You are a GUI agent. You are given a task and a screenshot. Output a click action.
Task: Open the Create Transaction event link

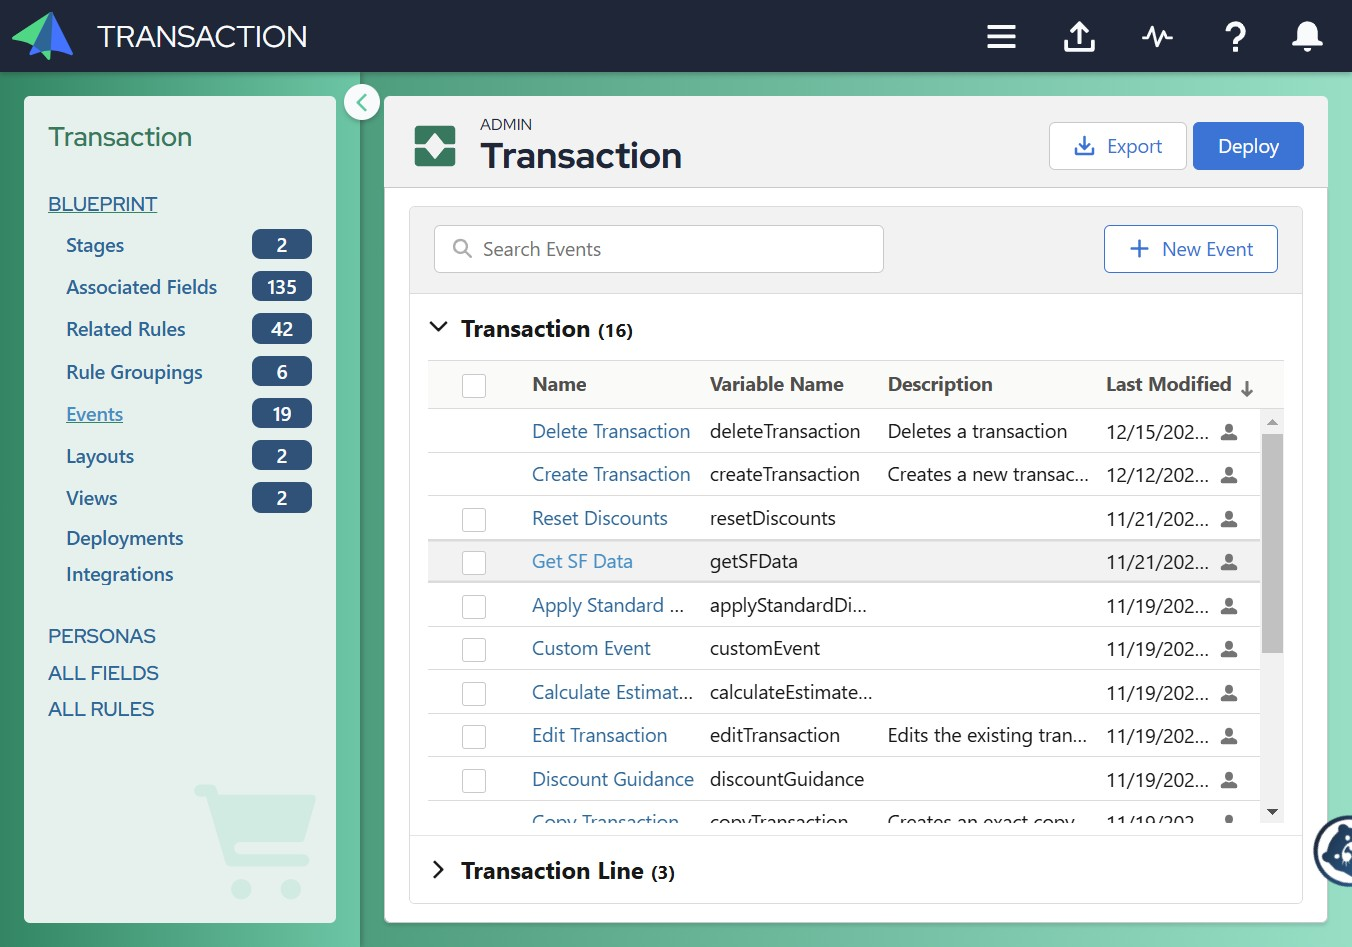tap(611, 474)
